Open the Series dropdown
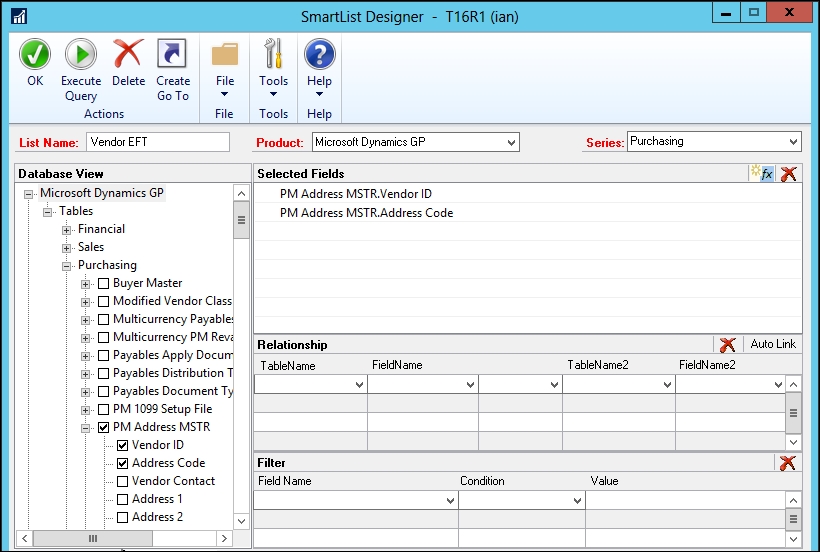The width and height of the screenshot is (820, 552). [793, 142]
